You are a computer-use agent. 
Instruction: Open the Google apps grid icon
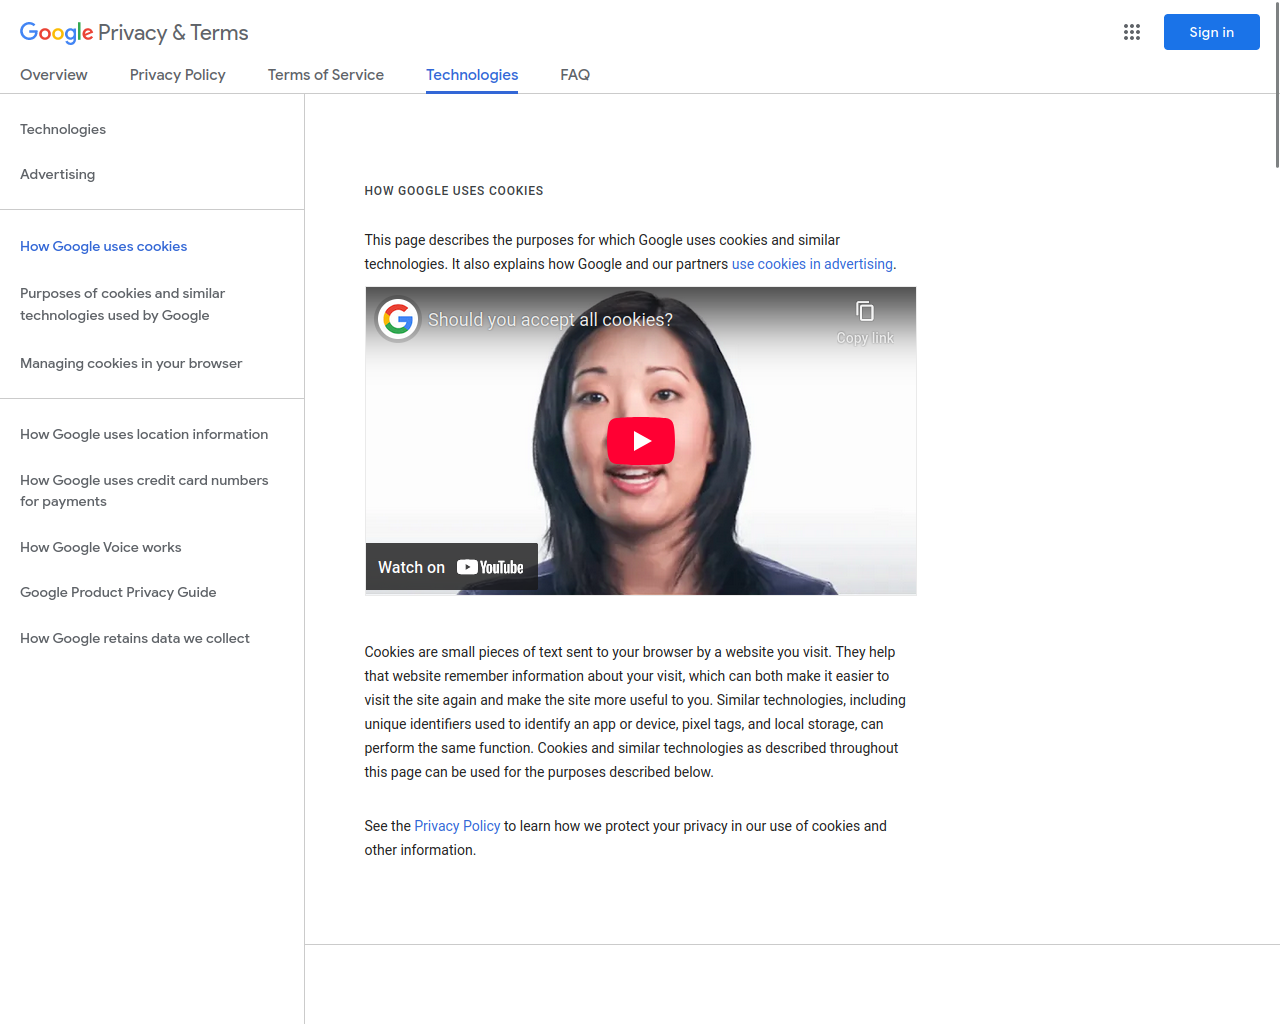point(1132,32)
